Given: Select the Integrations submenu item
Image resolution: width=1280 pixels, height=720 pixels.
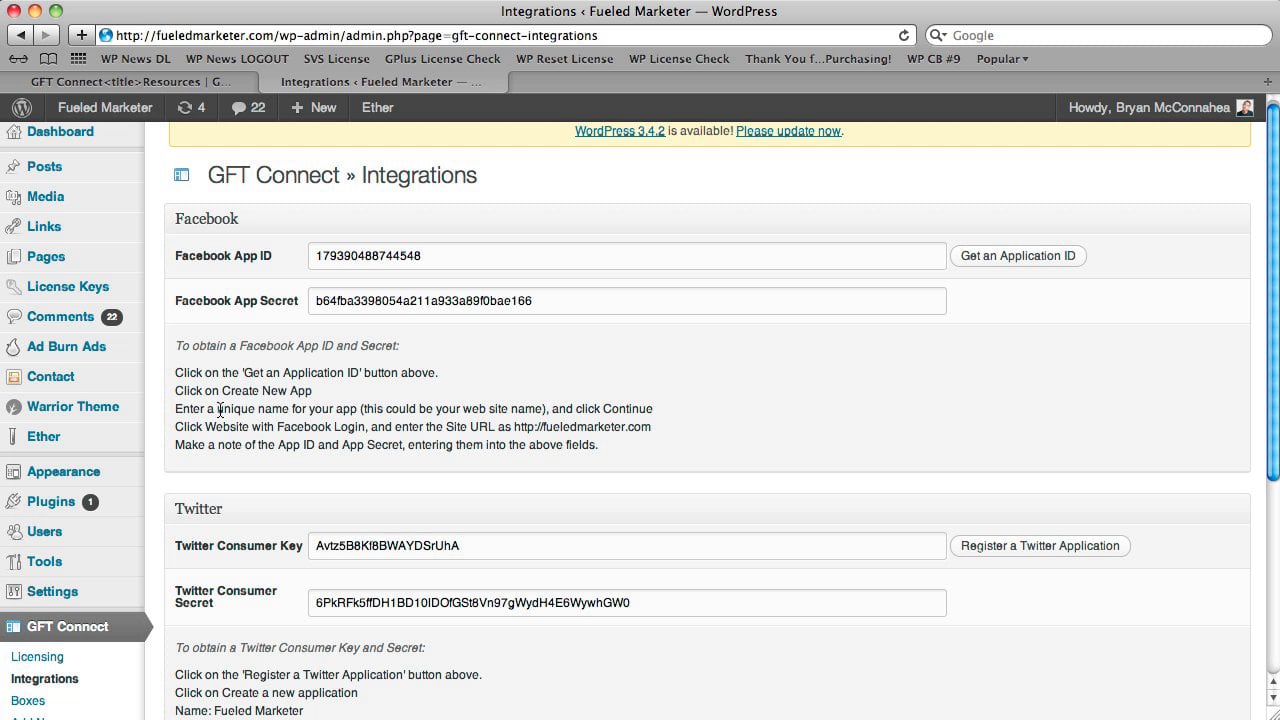Looking at the screenshot, I should coord(45,679).
